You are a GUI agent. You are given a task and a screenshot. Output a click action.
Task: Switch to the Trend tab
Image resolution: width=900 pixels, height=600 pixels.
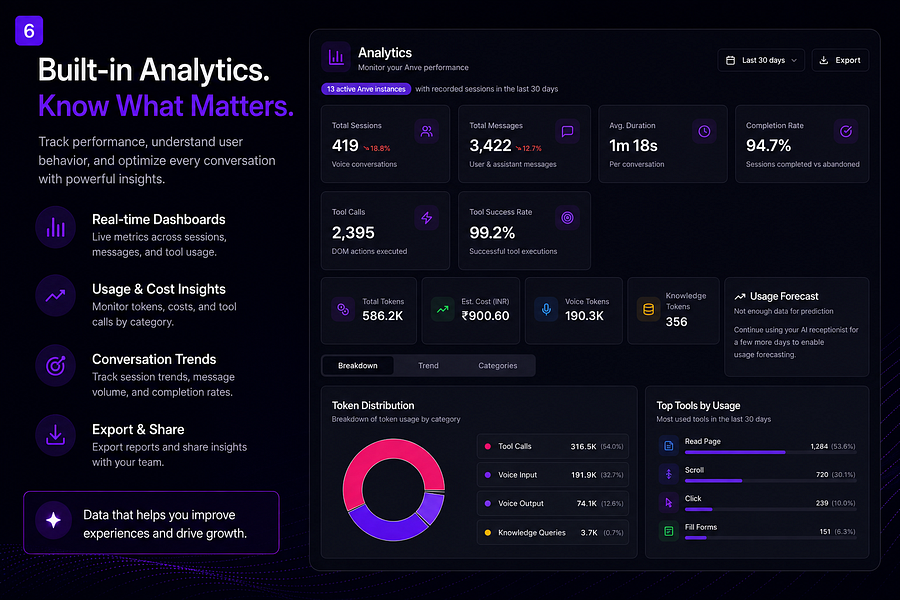[x=428, y=366]
